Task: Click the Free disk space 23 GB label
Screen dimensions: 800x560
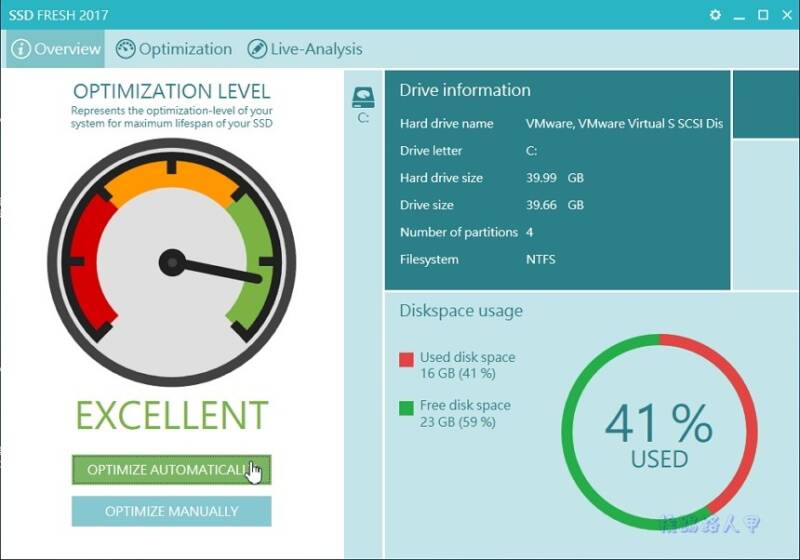Action: click(x=465, y=414)
